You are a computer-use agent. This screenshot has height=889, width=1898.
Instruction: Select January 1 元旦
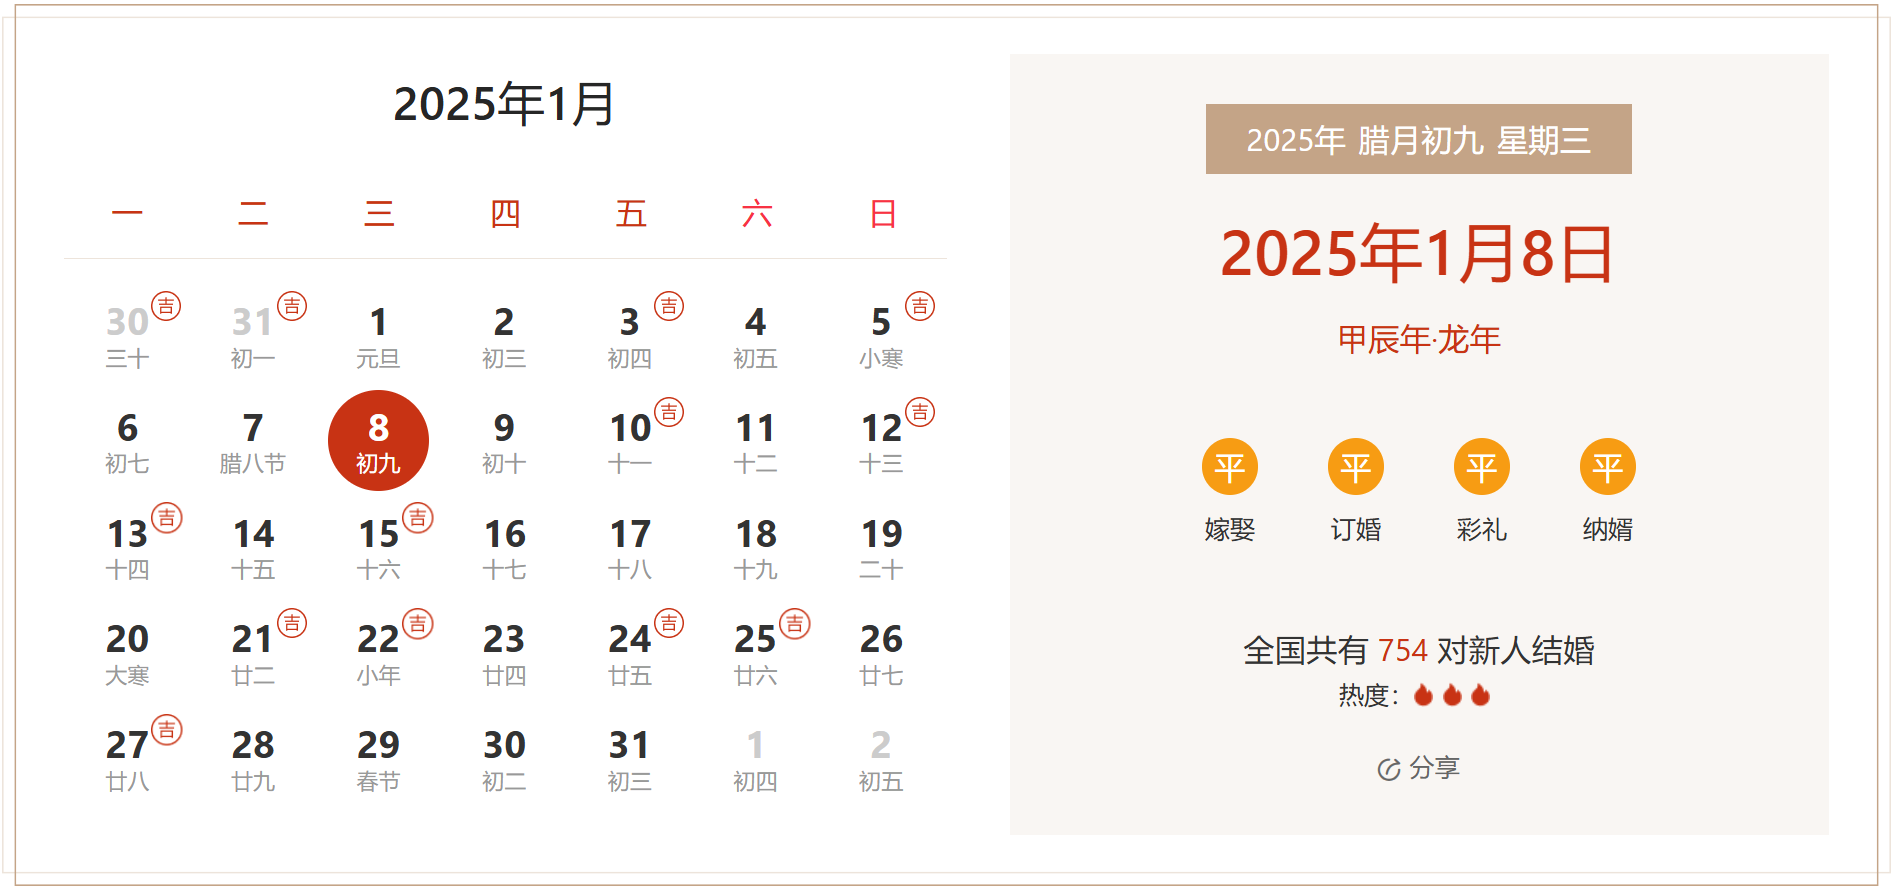tap(379, 337)
